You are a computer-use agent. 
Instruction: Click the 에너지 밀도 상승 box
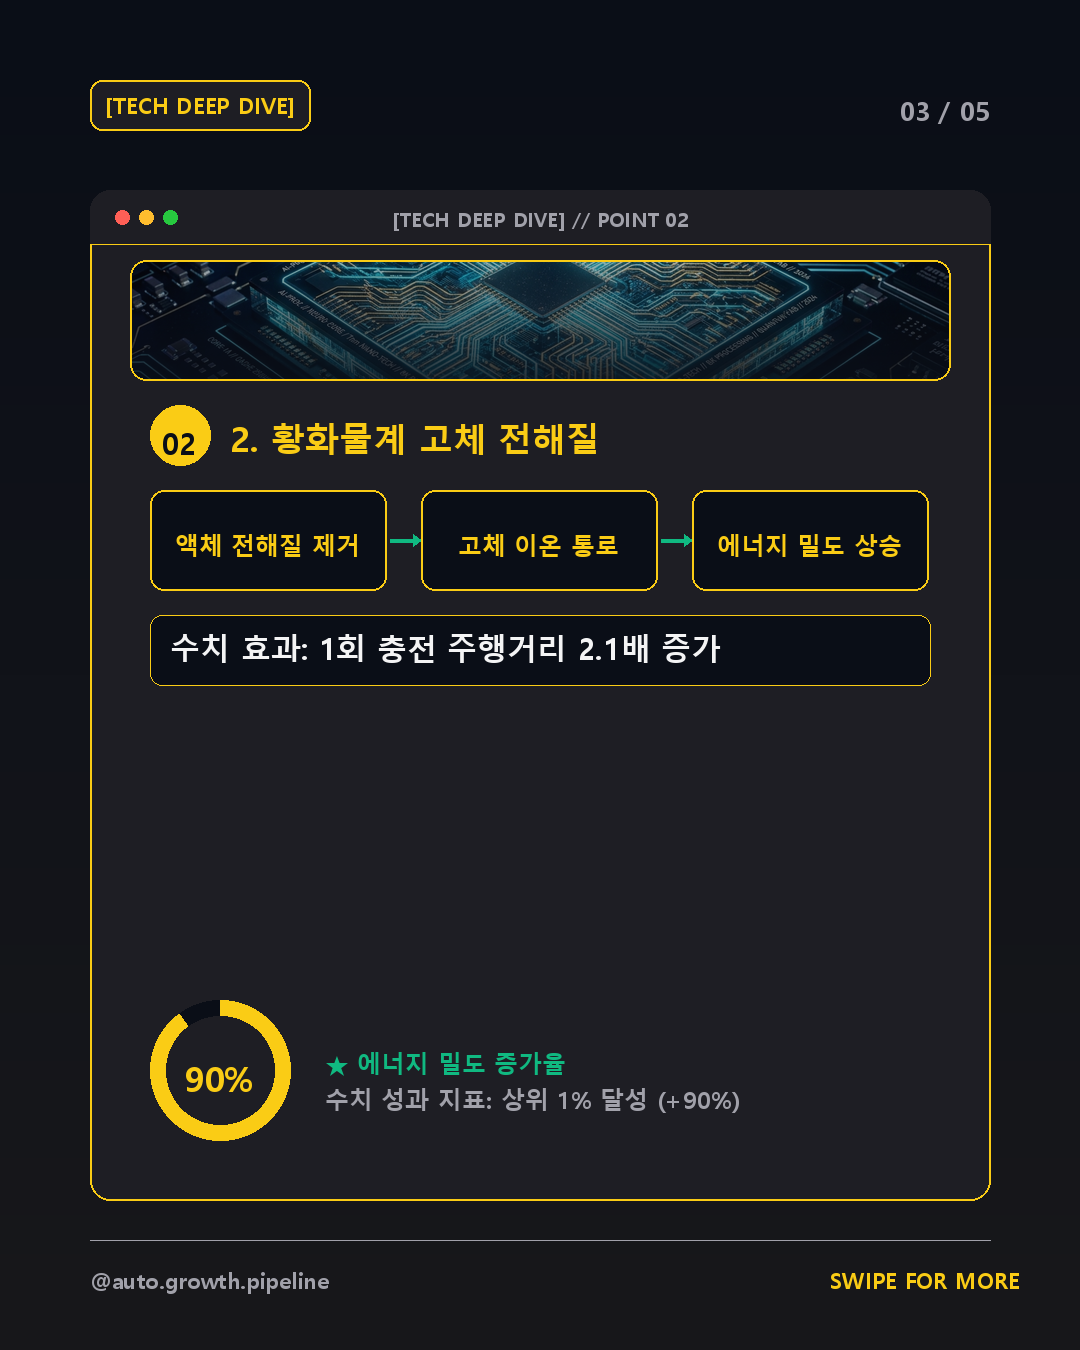(810, 541)
